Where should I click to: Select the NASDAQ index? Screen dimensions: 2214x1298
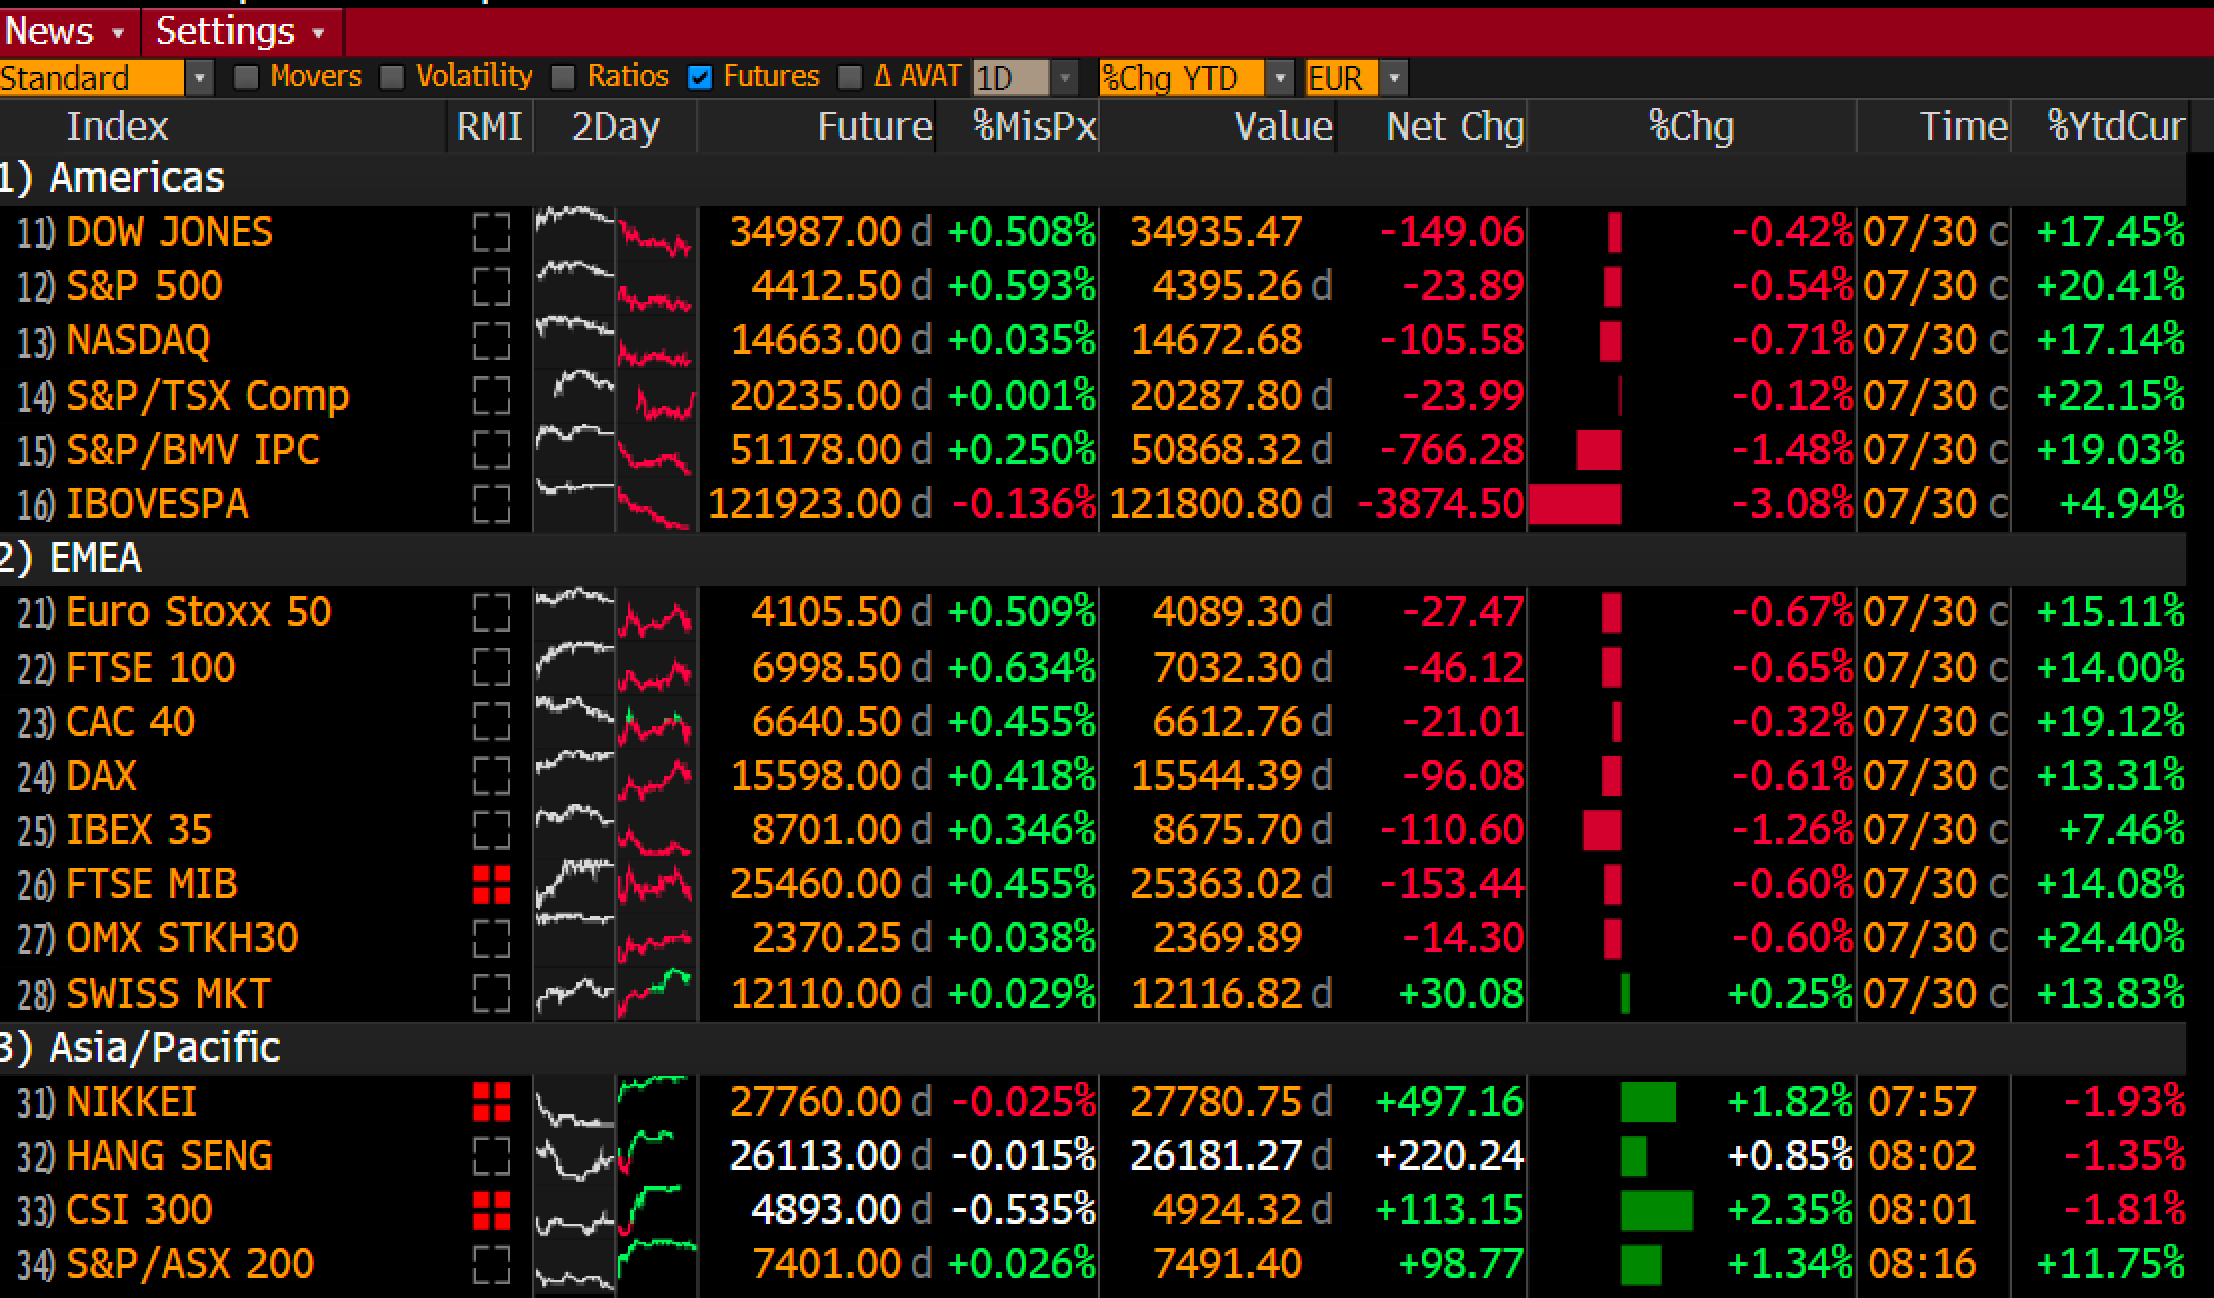pyautogui.click(x=138, y=340)
